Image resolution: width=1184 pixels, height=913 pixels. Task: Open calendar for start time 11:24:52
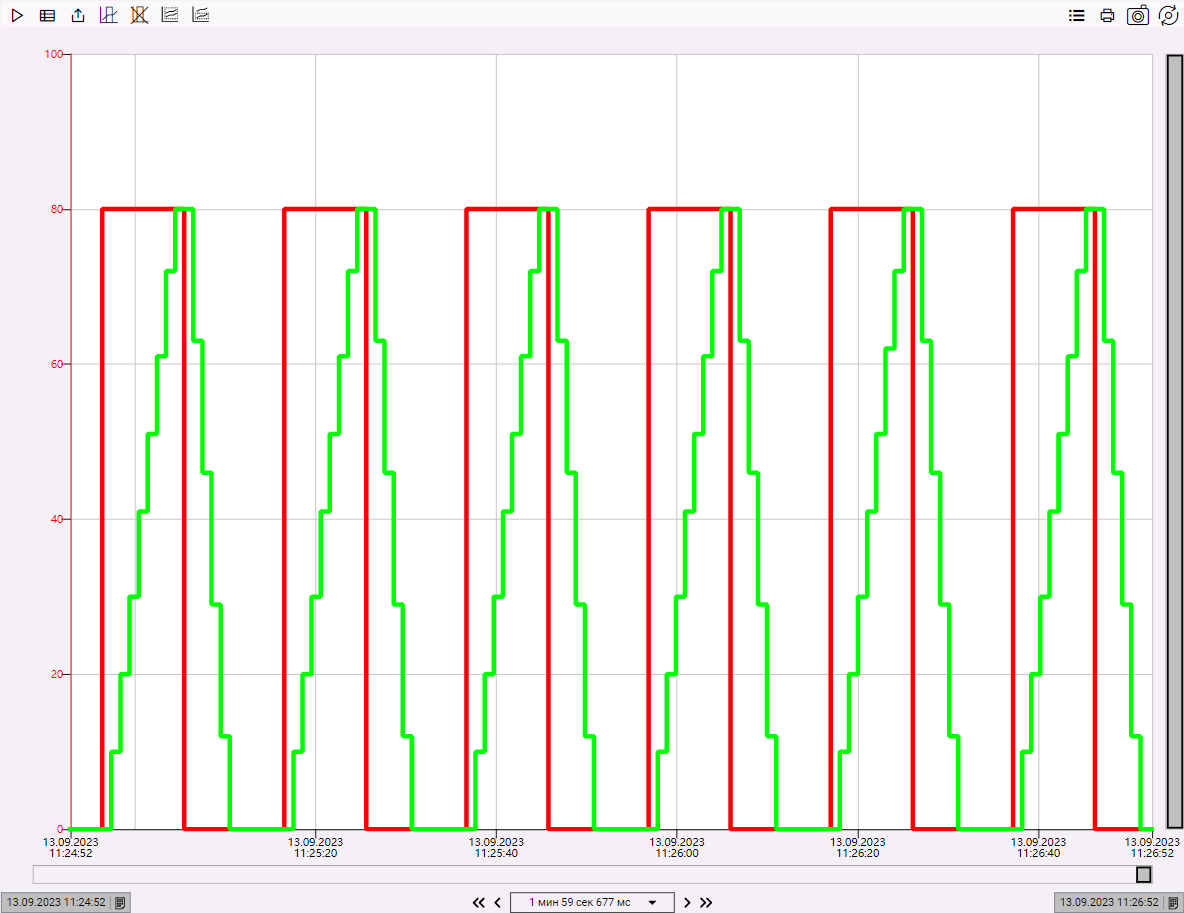119,902
